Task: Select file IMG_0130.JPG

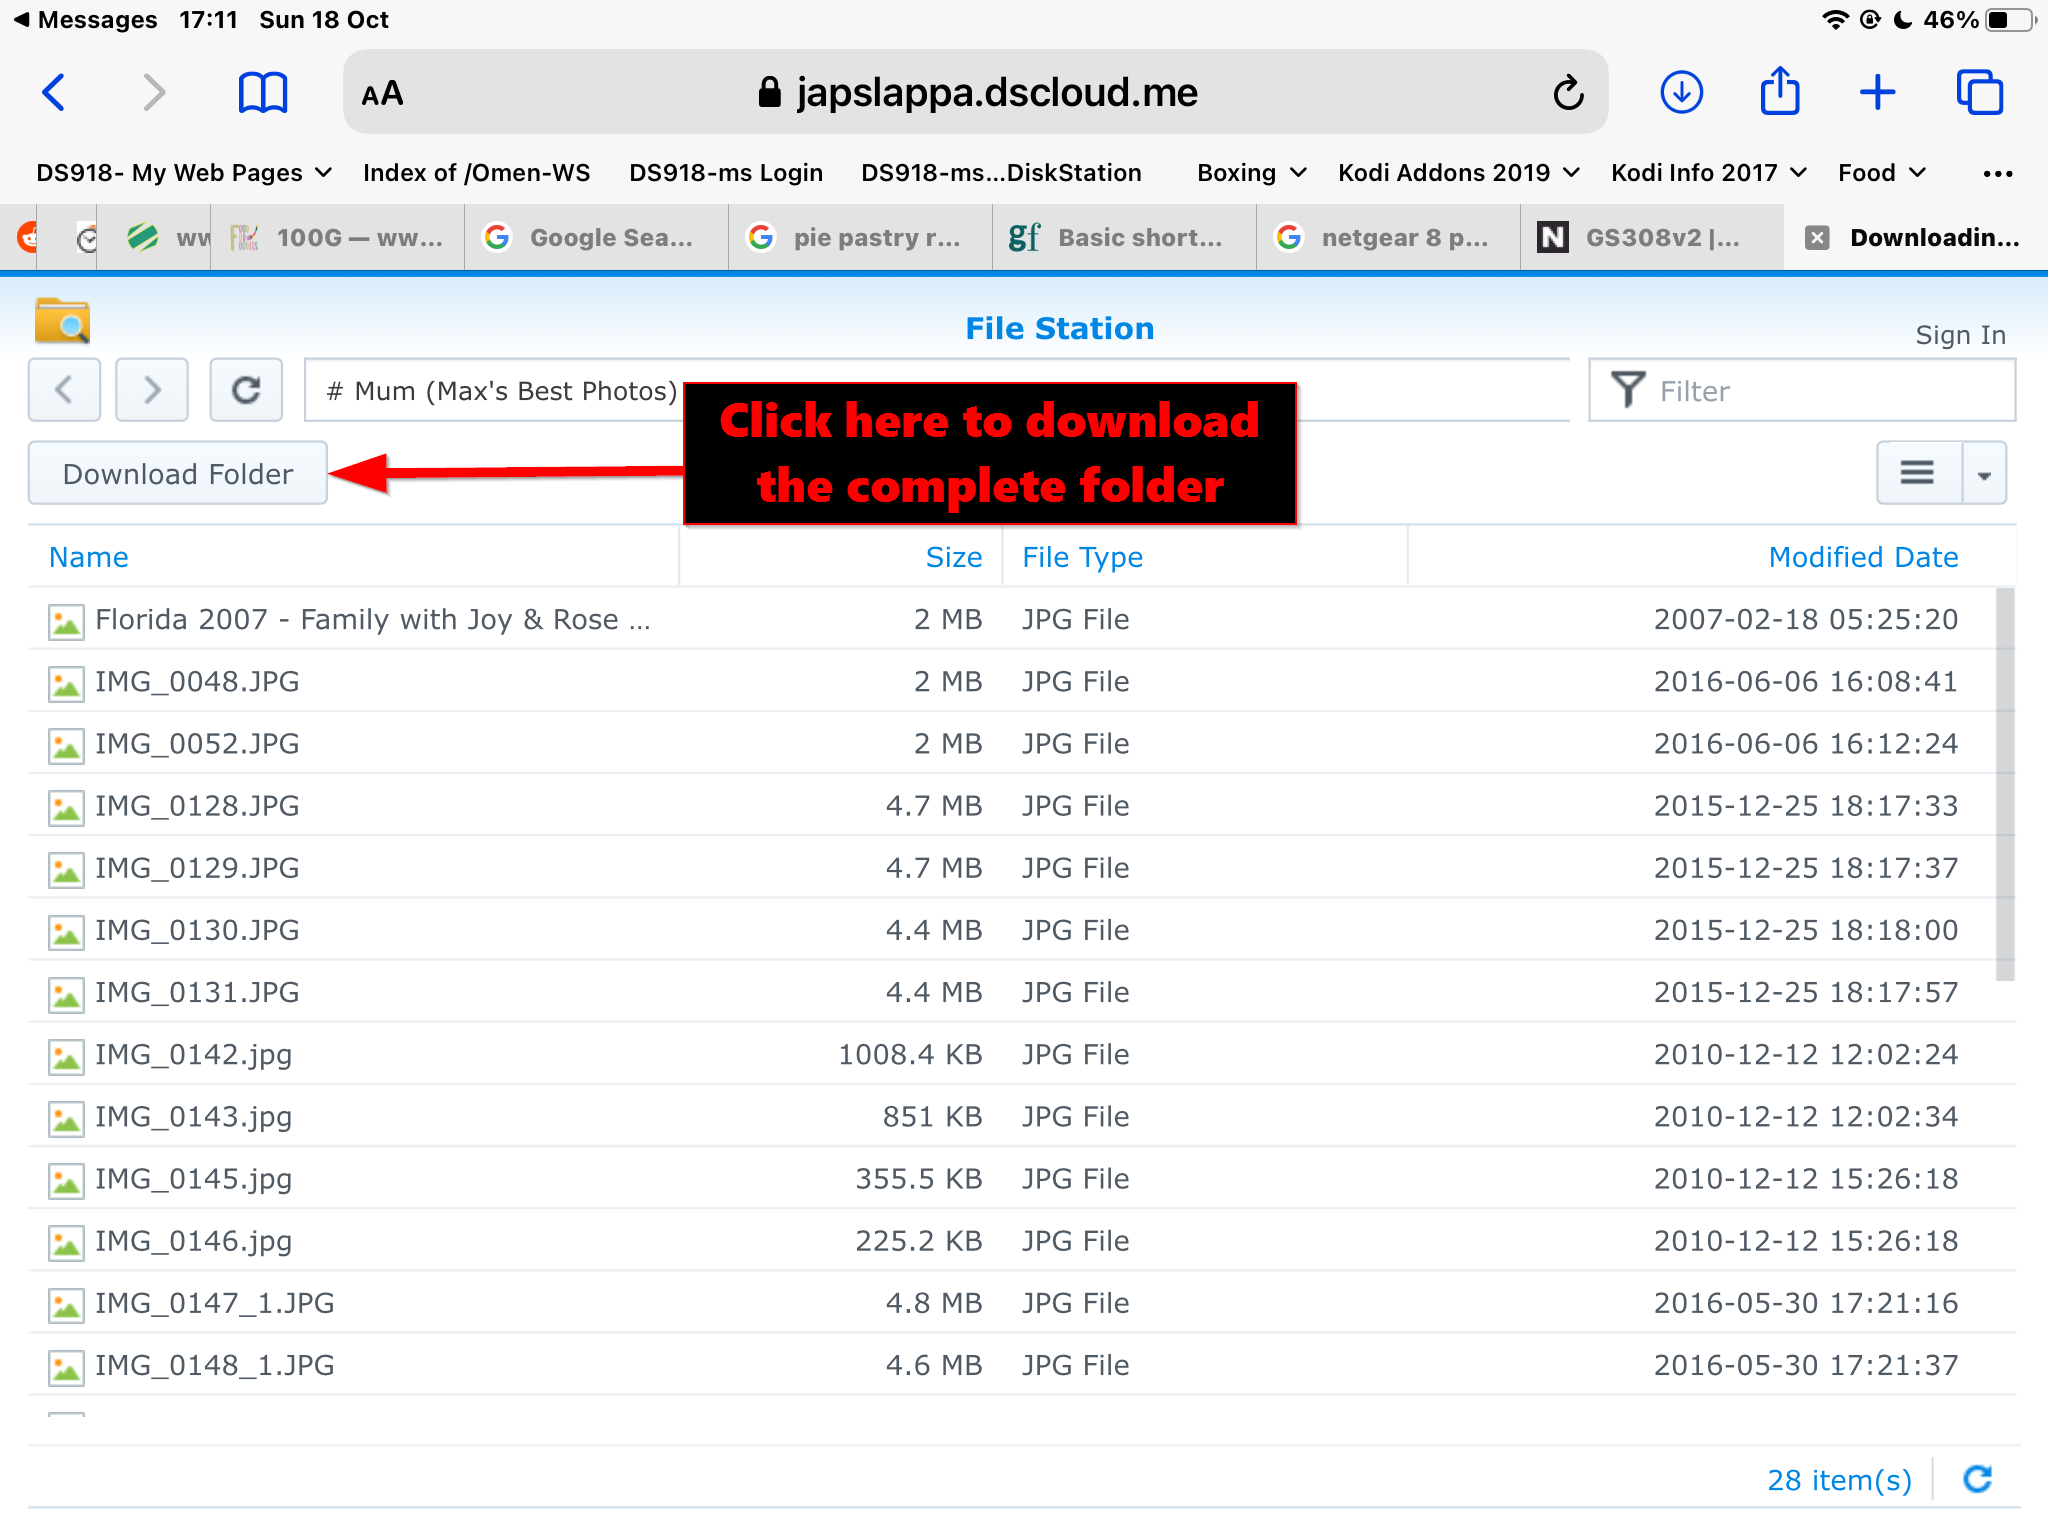Action: 1022,930
